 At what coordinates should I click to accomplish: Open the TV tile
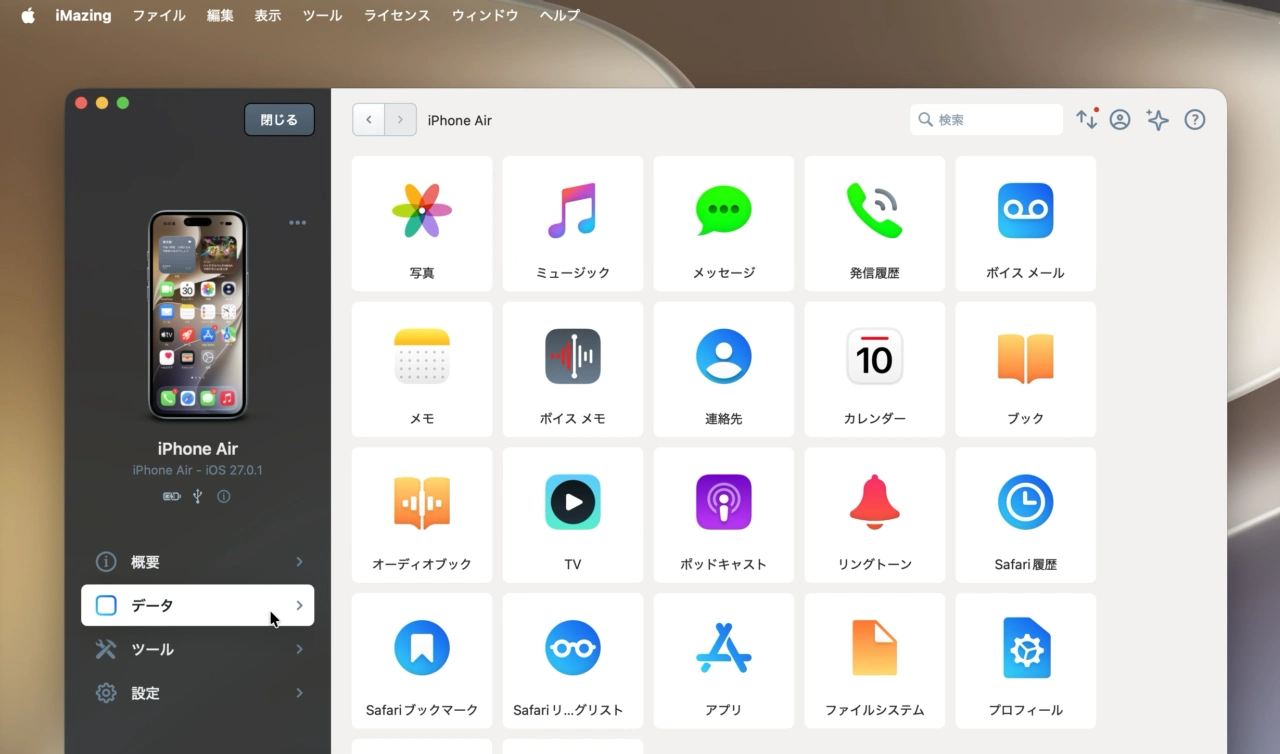(572, 515)
